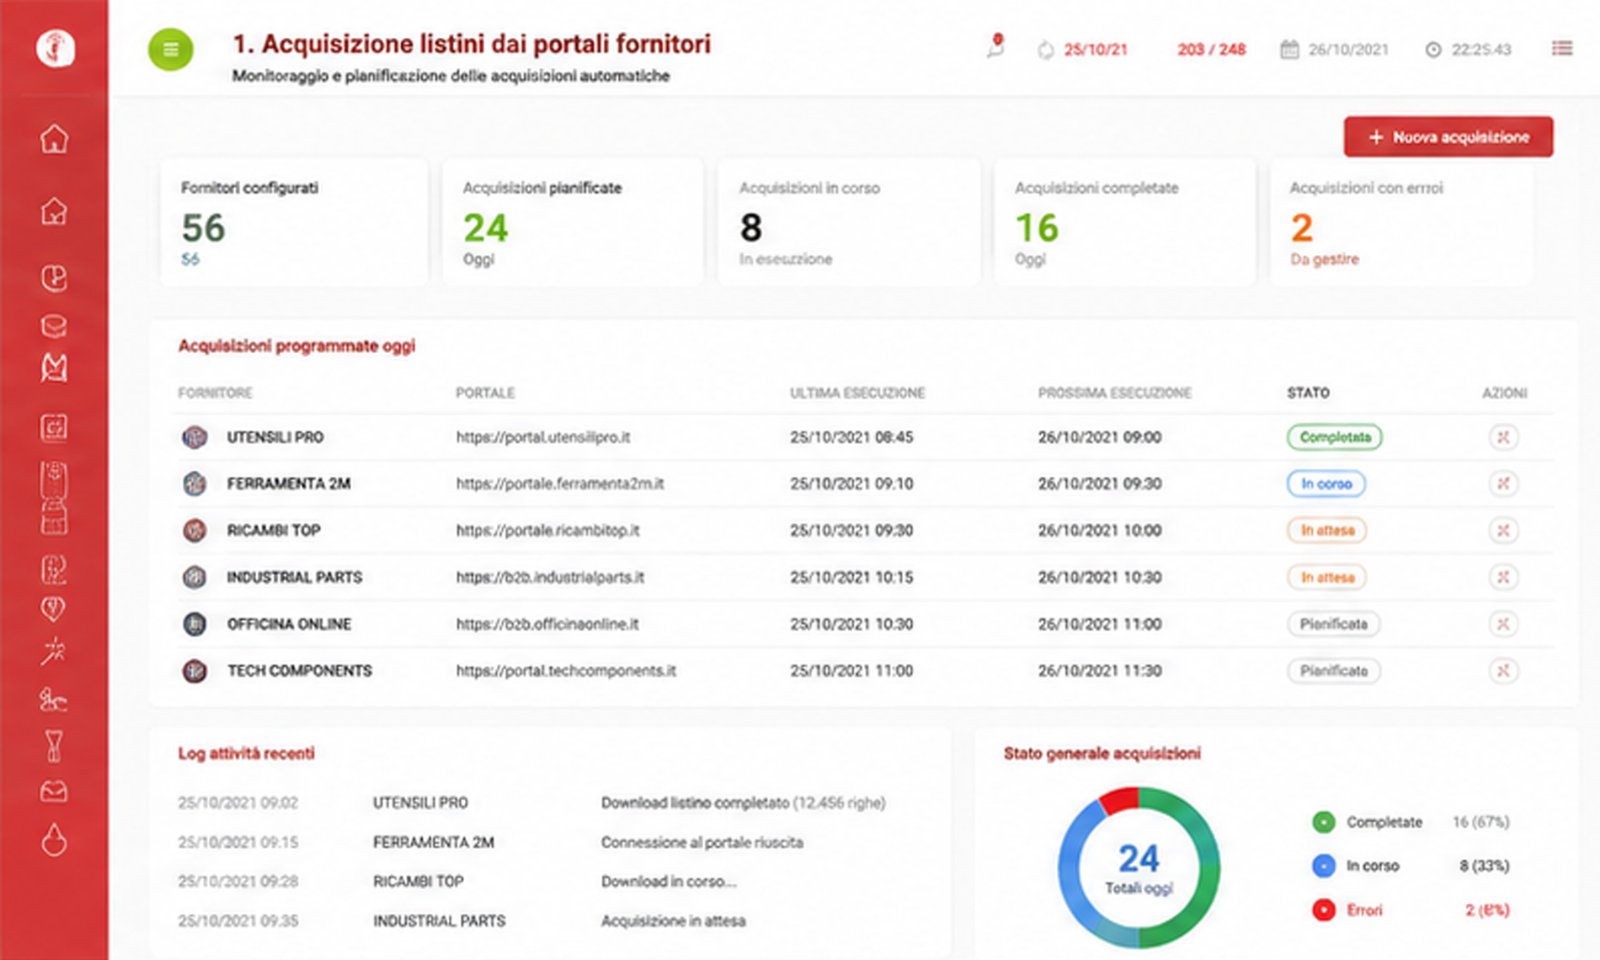Click the red Errori legend dot

(1323, 910)
